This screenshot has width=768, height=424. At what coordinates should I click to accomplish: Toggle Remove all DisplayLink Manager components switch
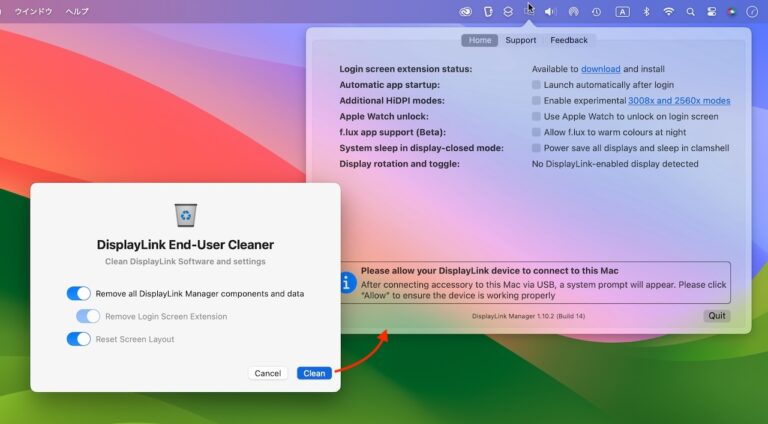(x=78, y=293)
